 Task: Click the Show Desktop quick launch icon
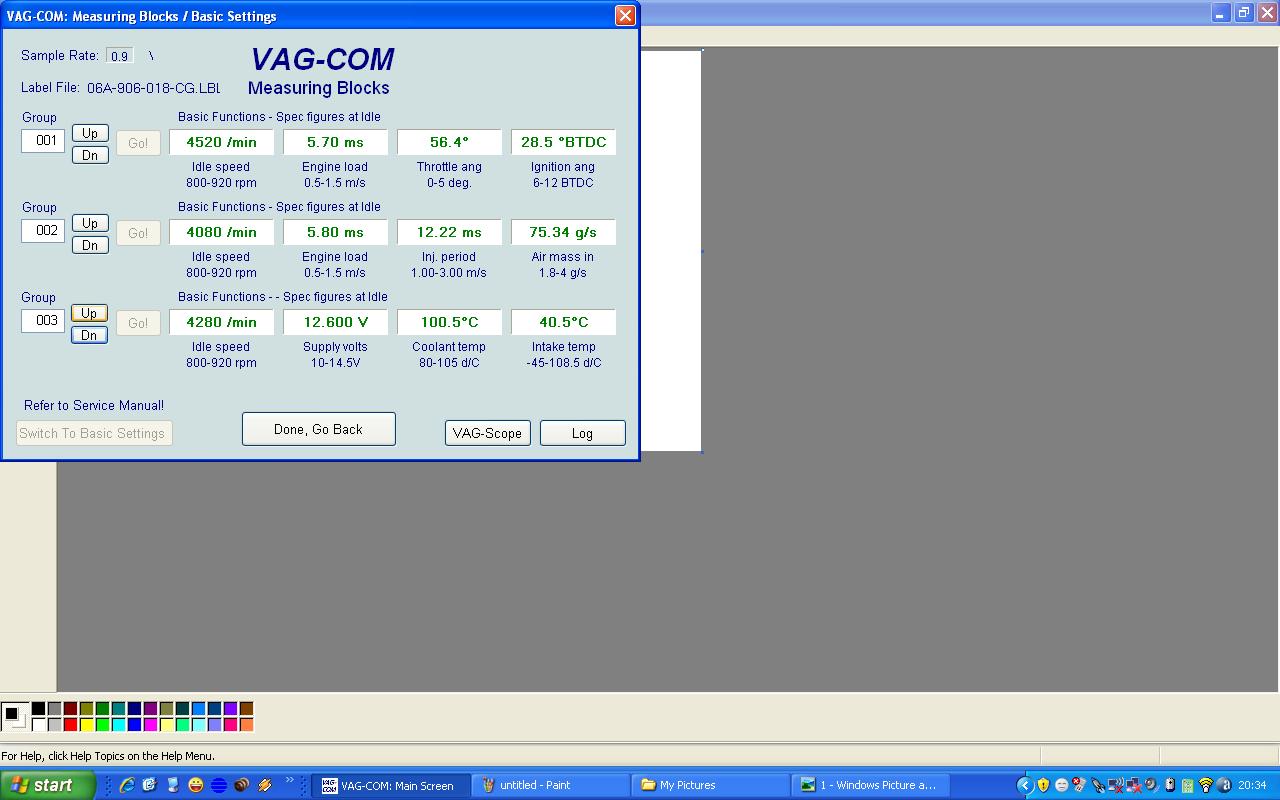coord(150,785)
